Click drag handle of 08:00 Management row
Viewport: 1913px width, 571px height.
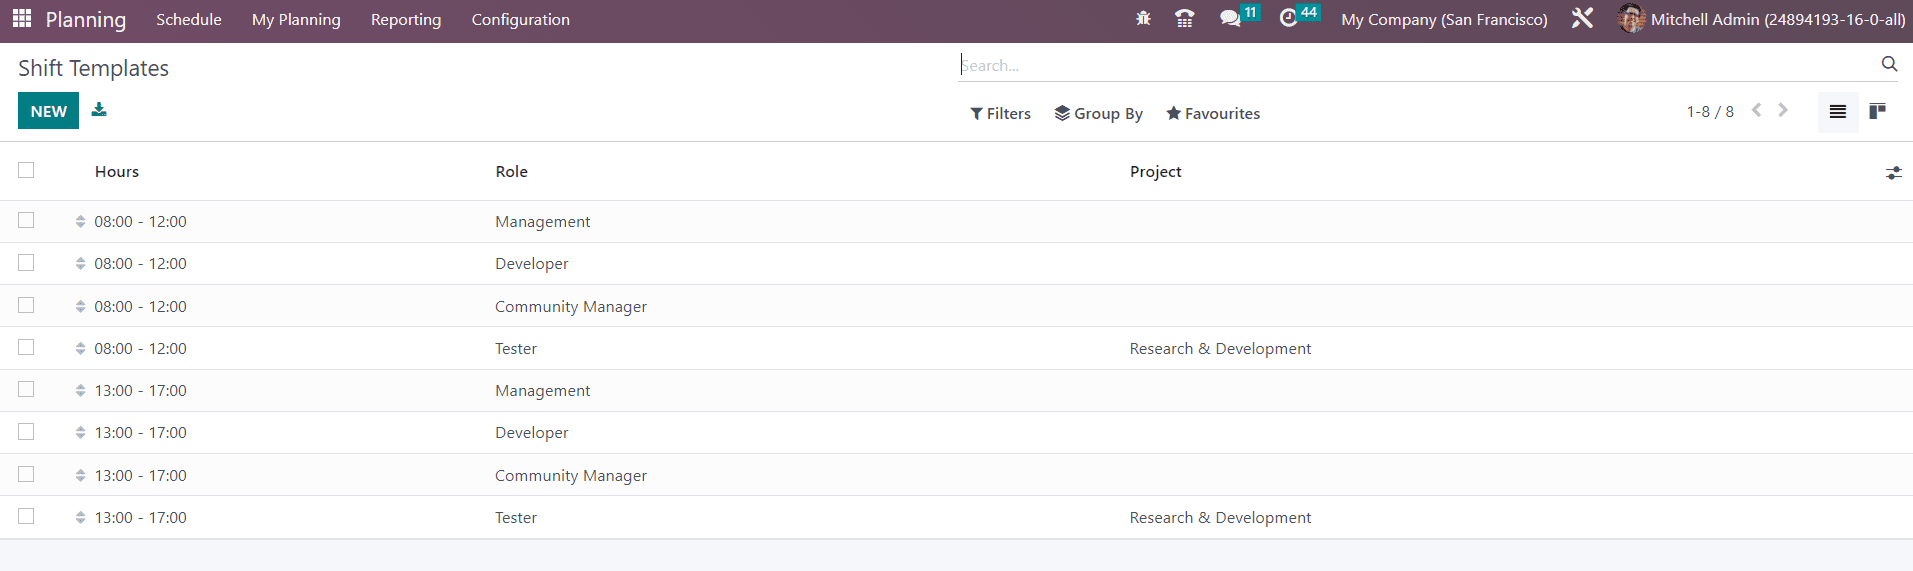click(x=80, y=222)
